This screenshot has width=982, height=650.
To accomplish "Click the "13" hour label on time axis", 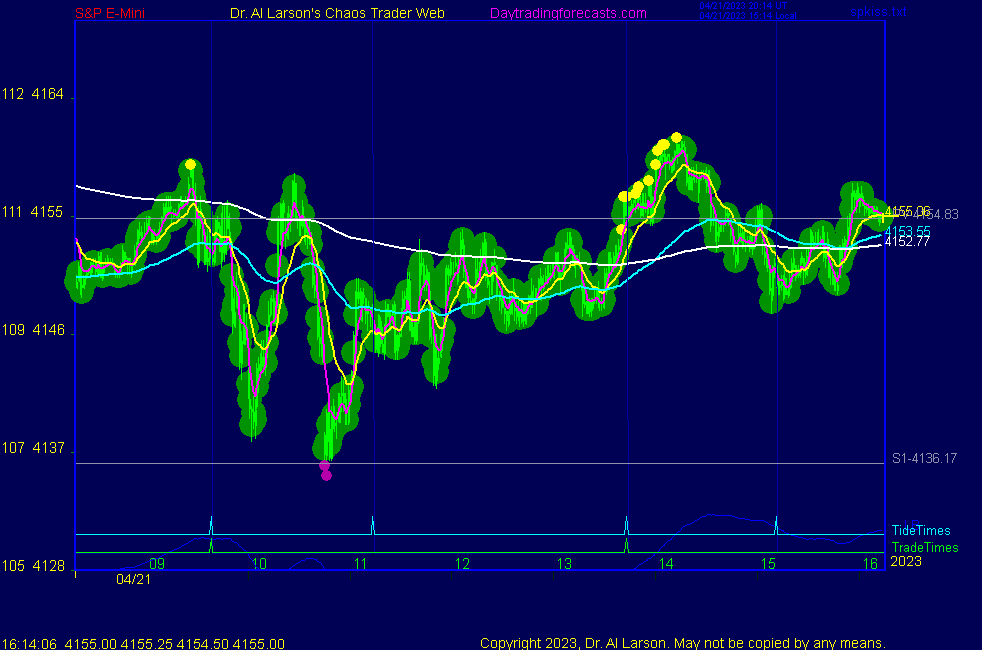I will 564,564.
